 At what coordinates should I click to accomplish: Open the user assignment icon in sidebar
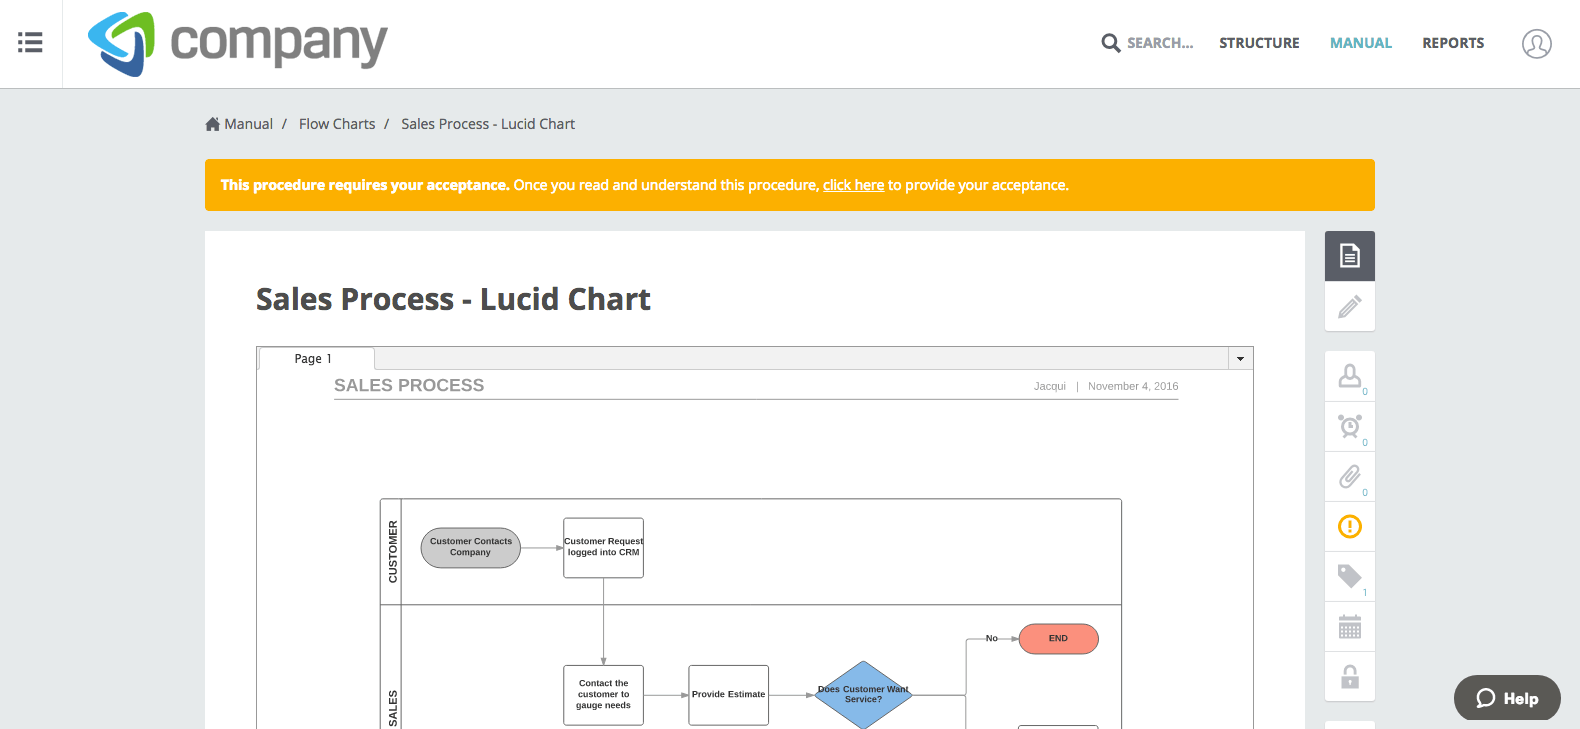[x=1350, y=376]
